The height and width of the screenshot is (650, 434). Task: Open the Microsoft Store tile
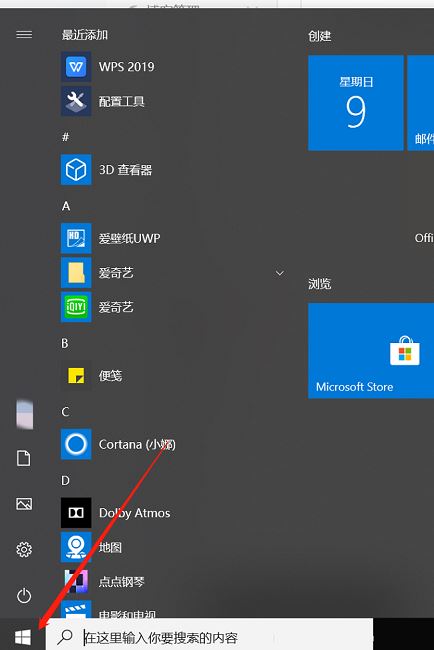pyautogui.click(x=371, y=351)
